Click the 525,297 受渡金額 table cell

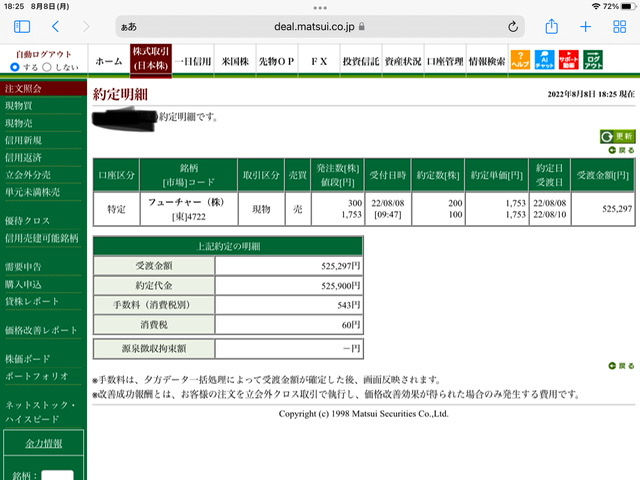click(603, 209)
